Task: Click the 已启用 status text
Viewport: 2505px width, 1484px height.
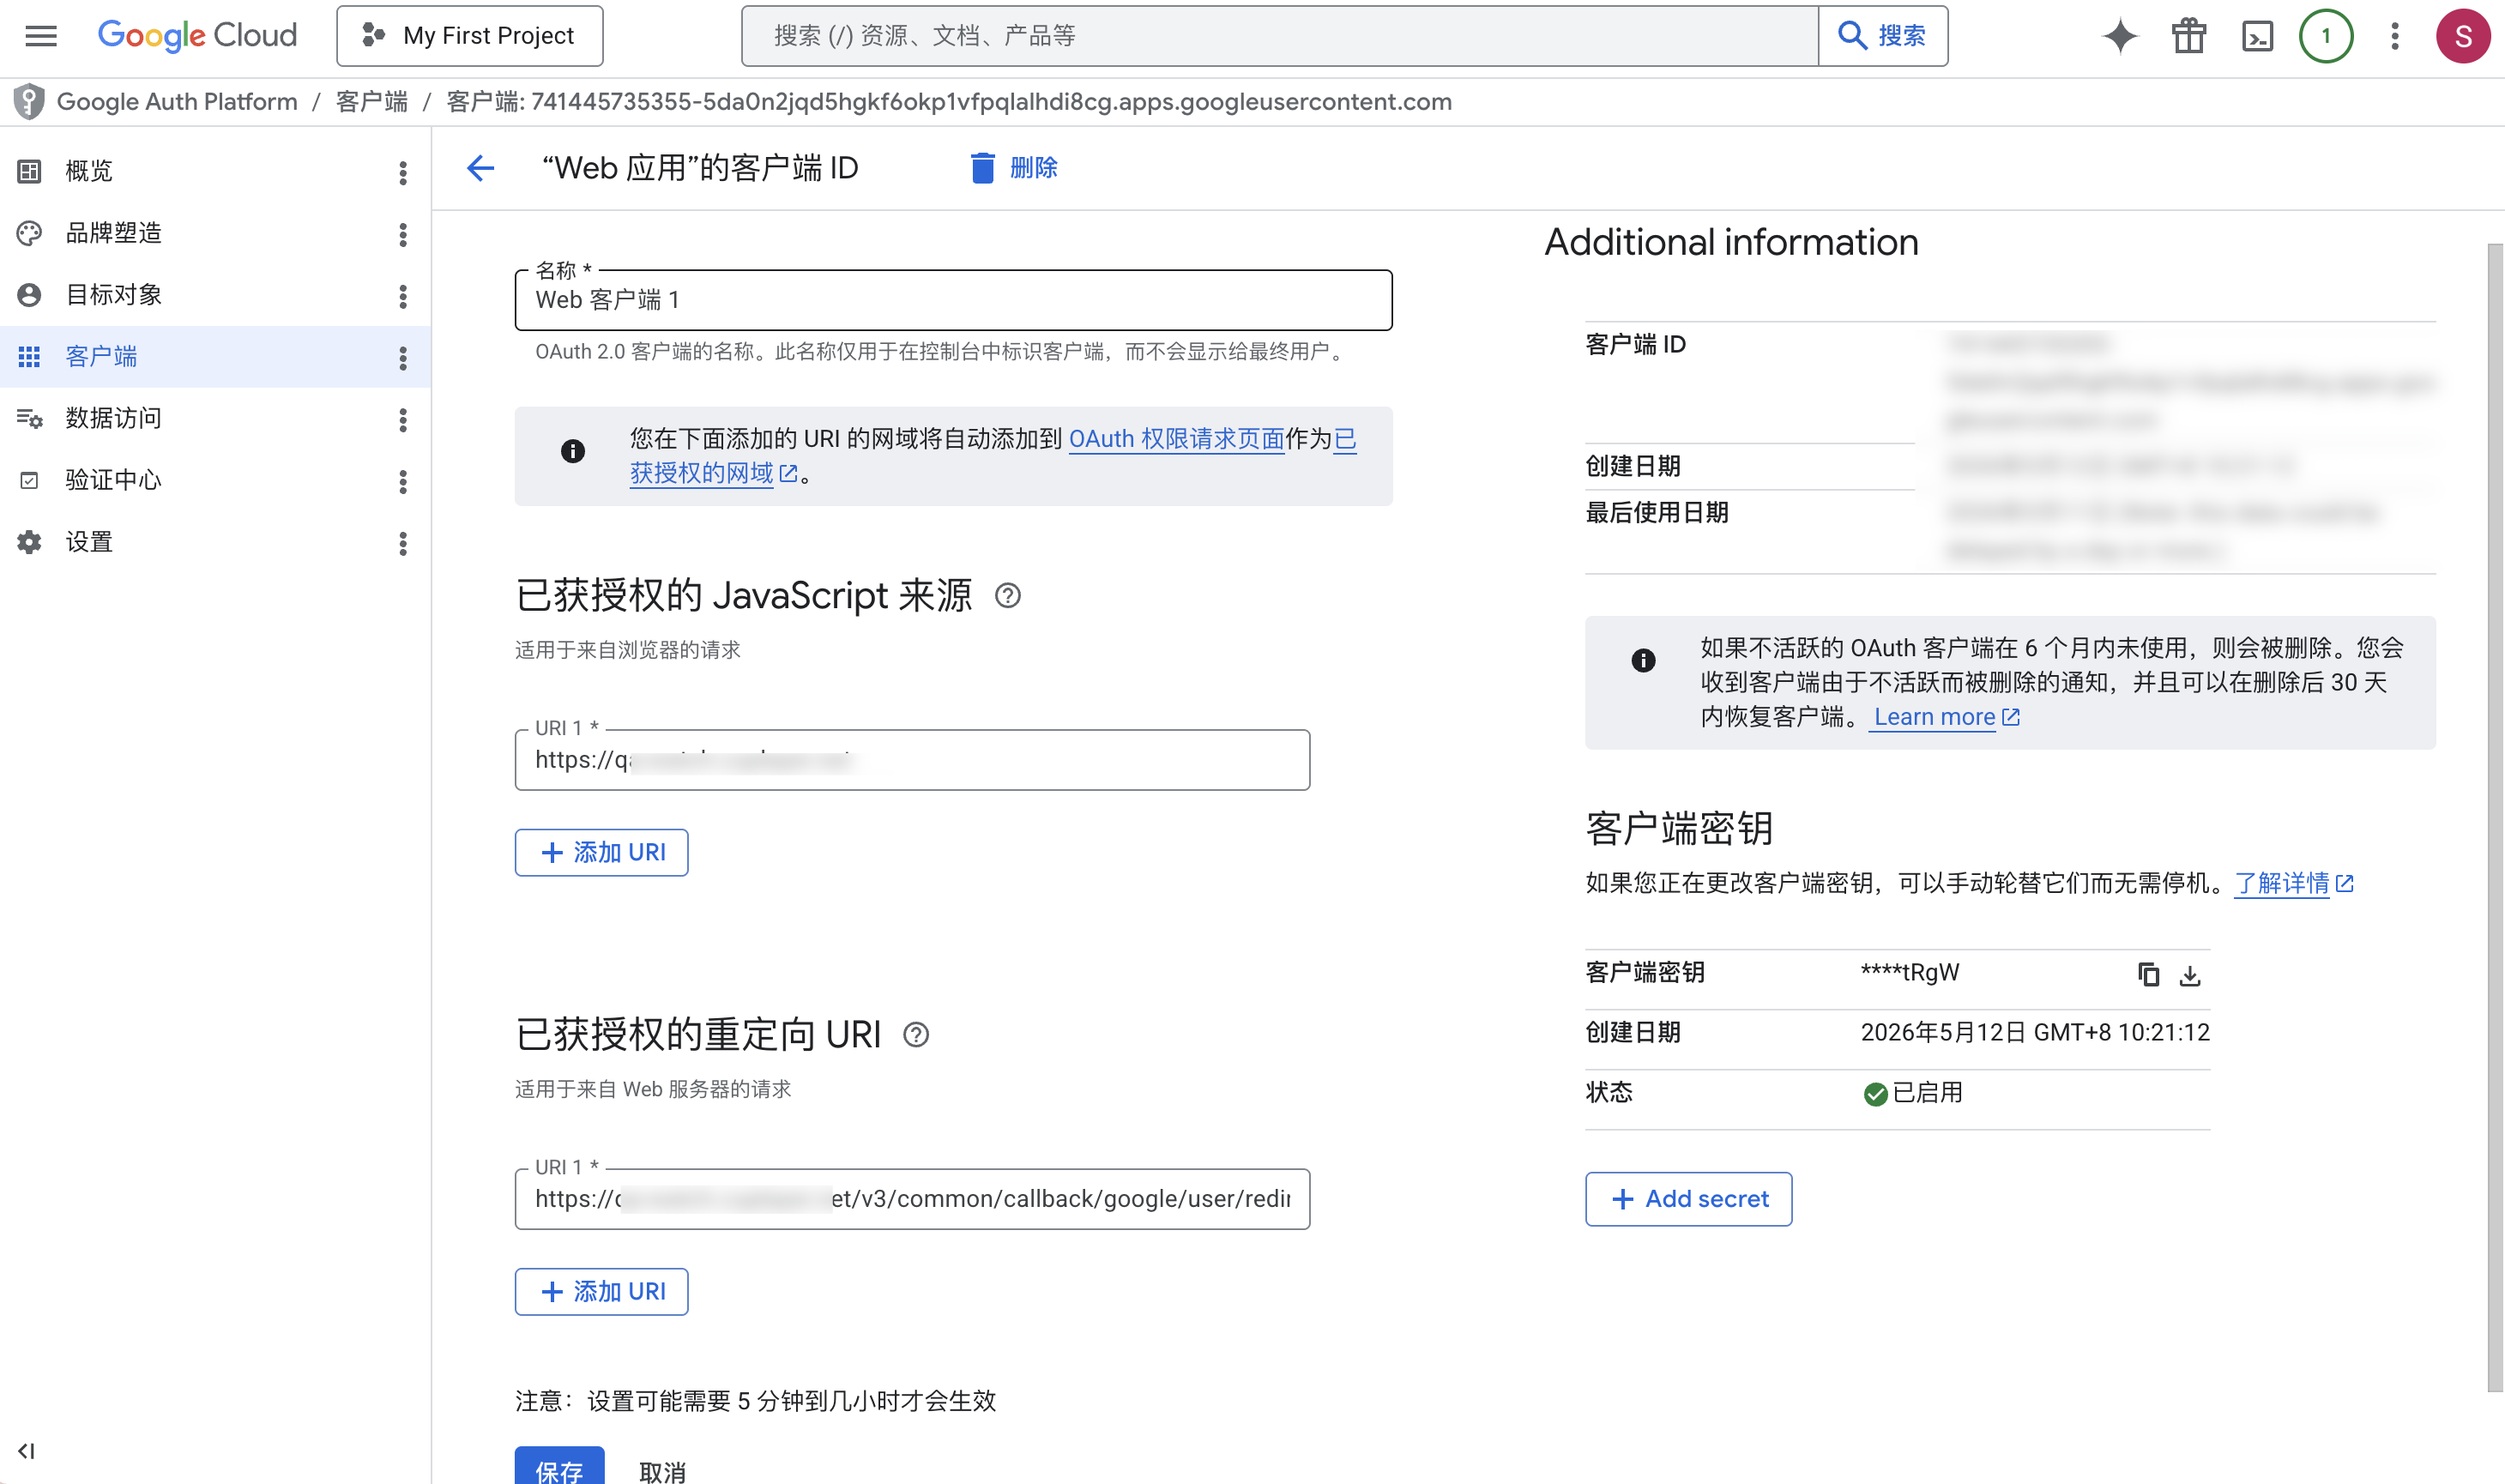Action: 1927,1093
